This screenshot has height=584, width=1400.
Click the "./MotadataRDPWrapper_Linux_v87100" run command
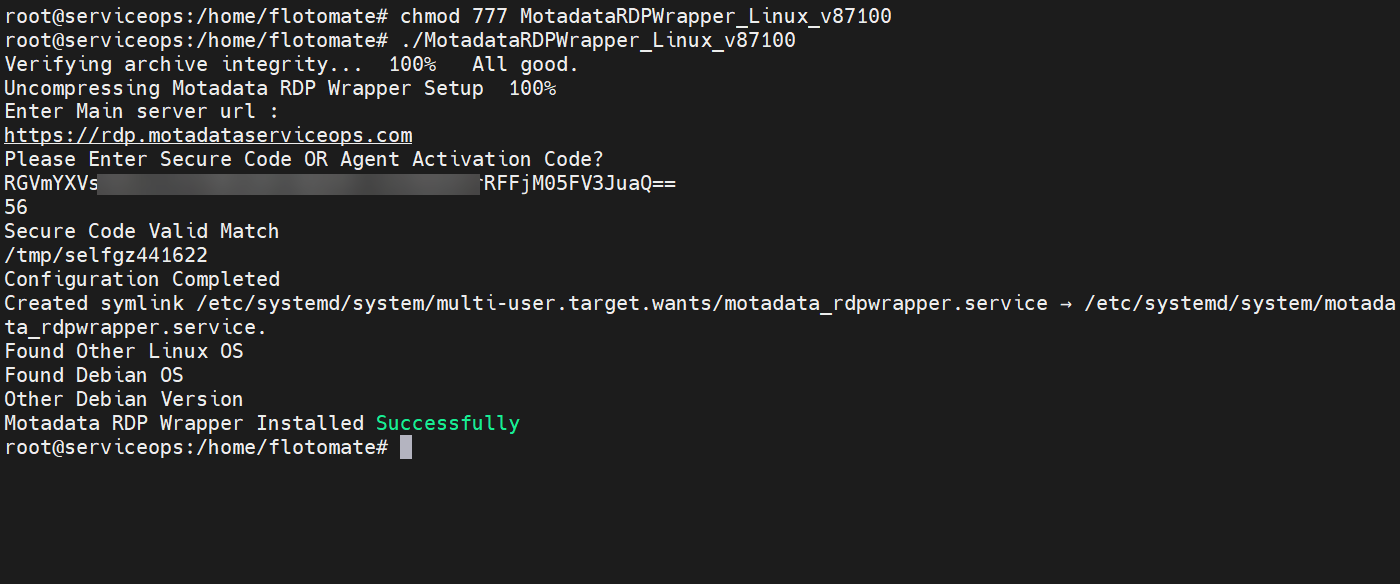(598, 40)
